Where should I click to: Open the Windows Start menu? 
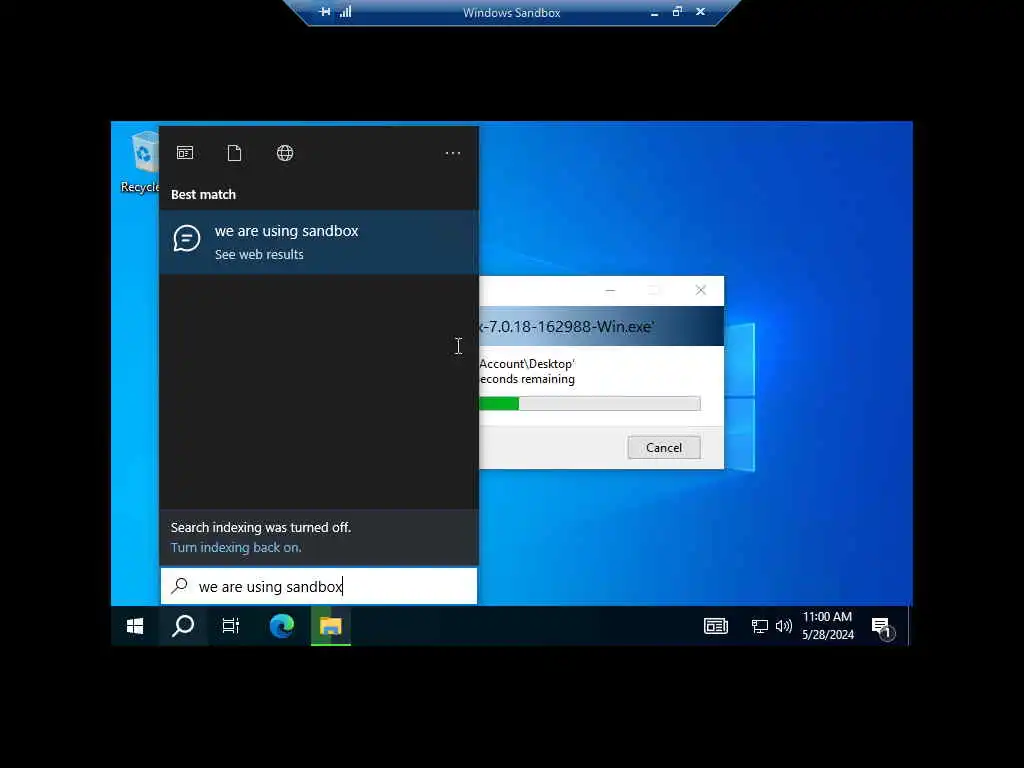135,626
